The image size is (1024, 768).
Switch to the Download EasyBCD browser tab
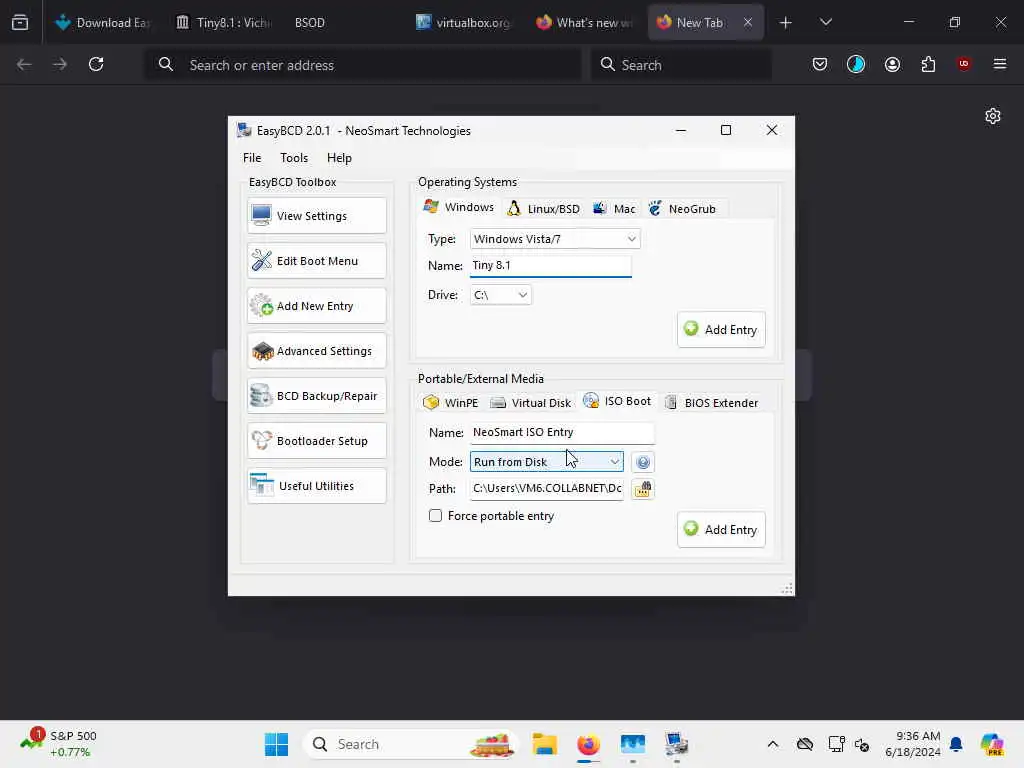(103, 23)
